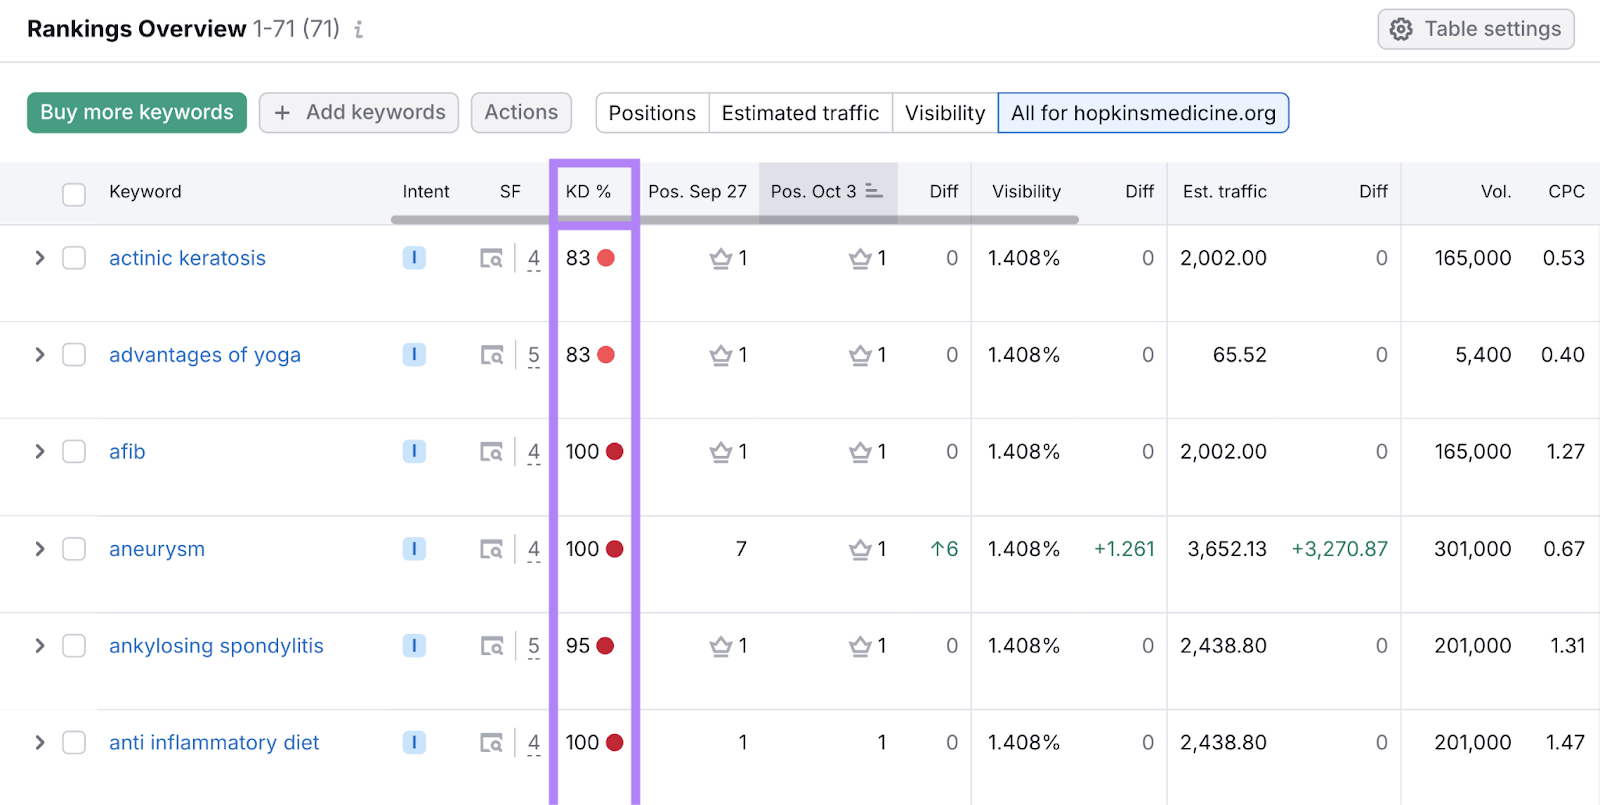Screen dimensions: 1600x805
Task: Click Intent badge for aneurysm
Action: pos(414,549)
